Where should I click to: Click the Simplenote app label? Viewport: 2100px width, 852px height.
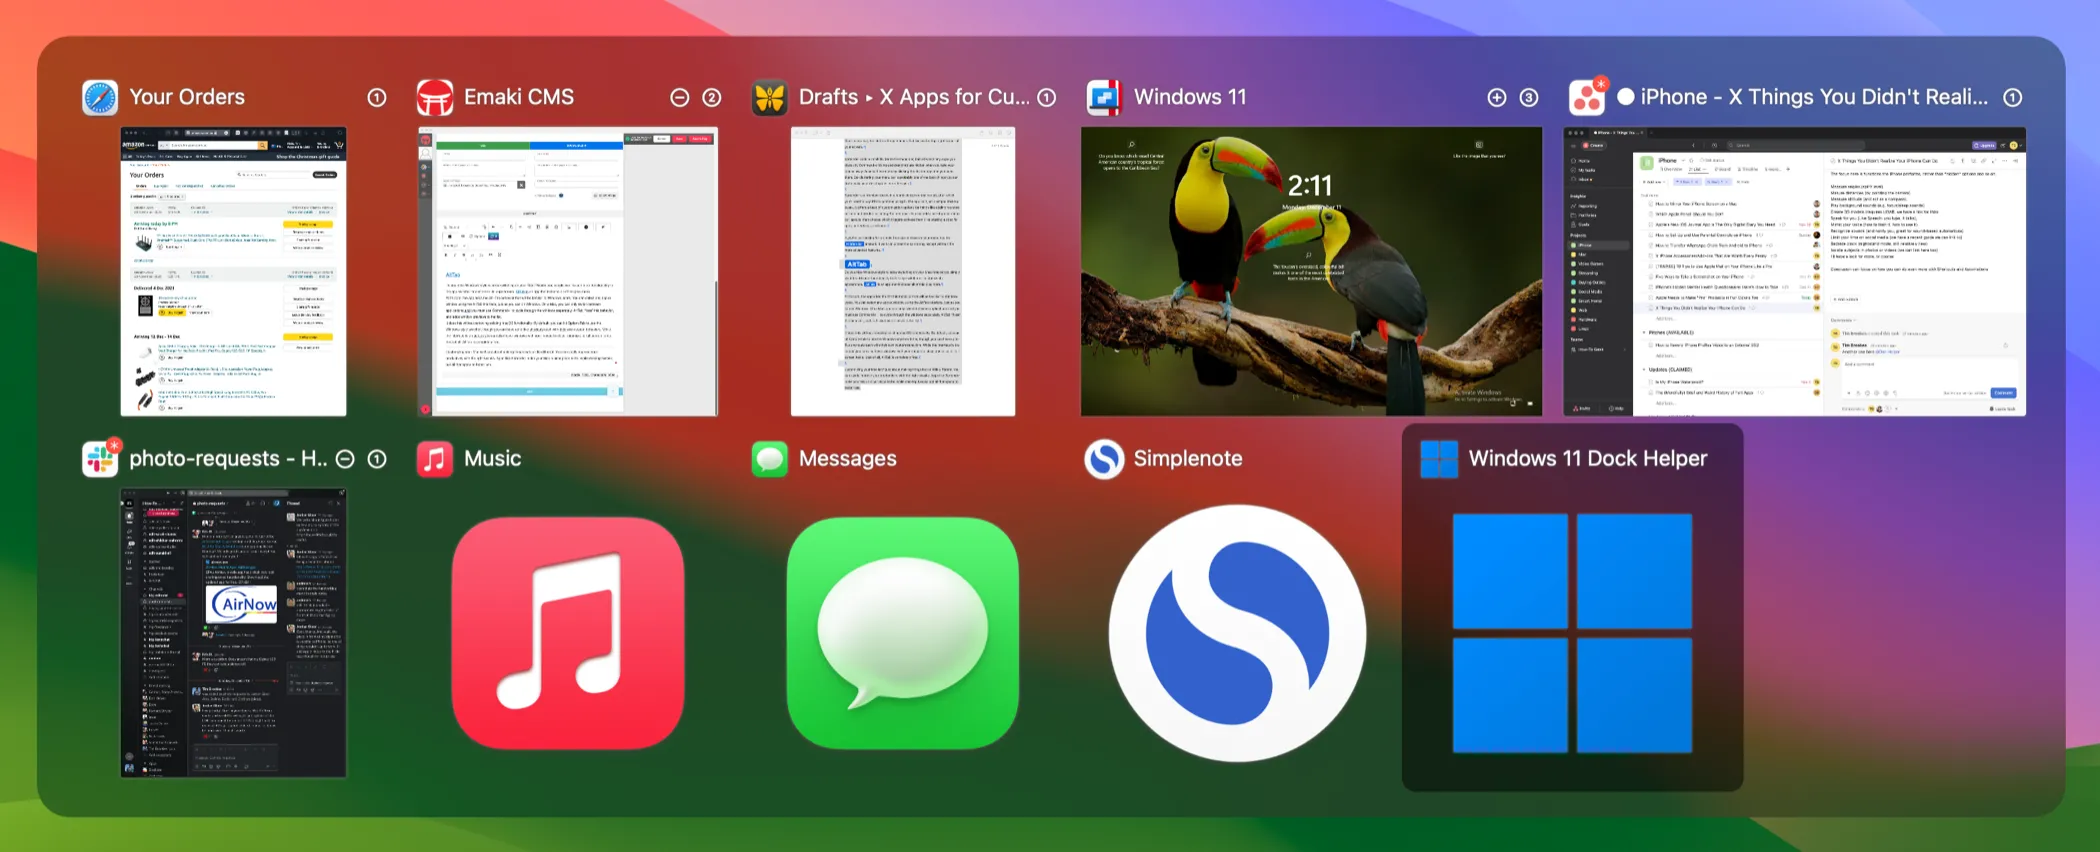[x=1188, y=459]
